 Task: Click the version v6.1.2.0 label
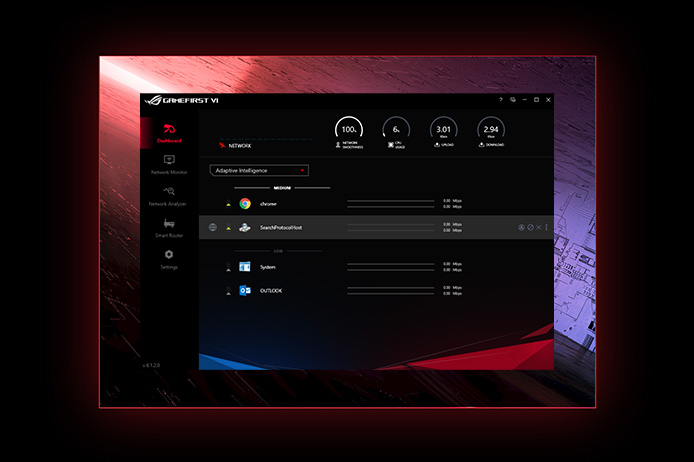151,365
